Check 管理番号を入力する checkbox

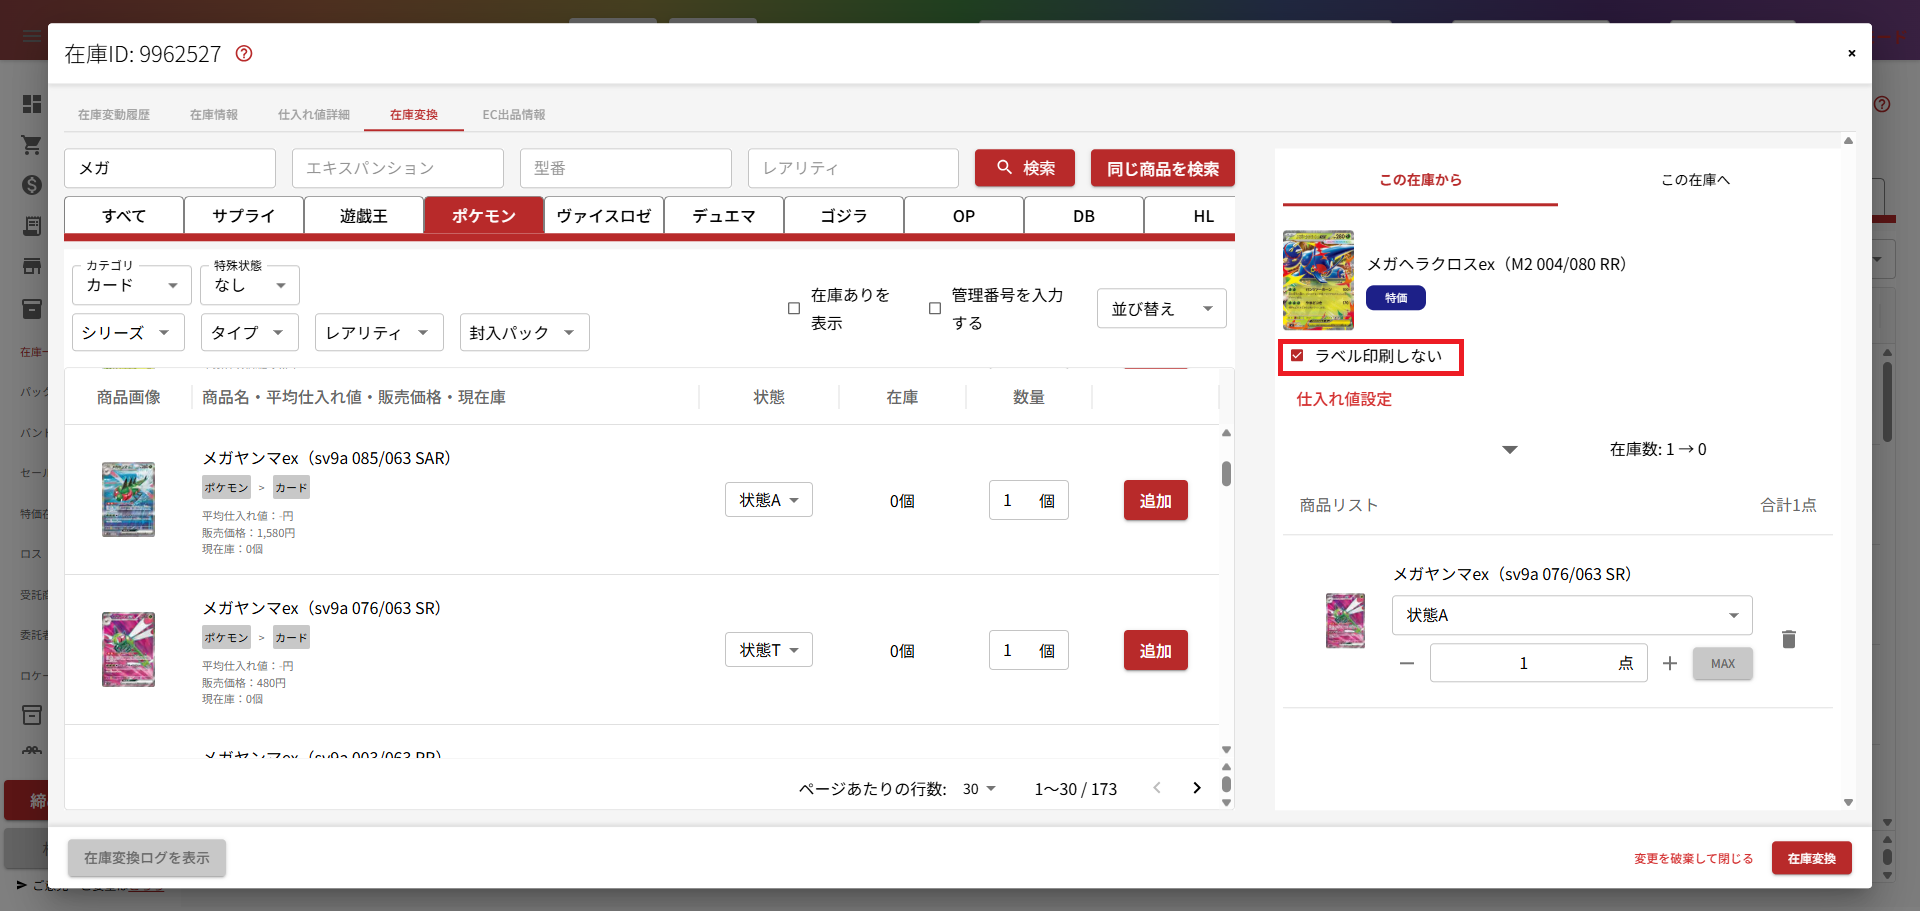click(935, 309)
